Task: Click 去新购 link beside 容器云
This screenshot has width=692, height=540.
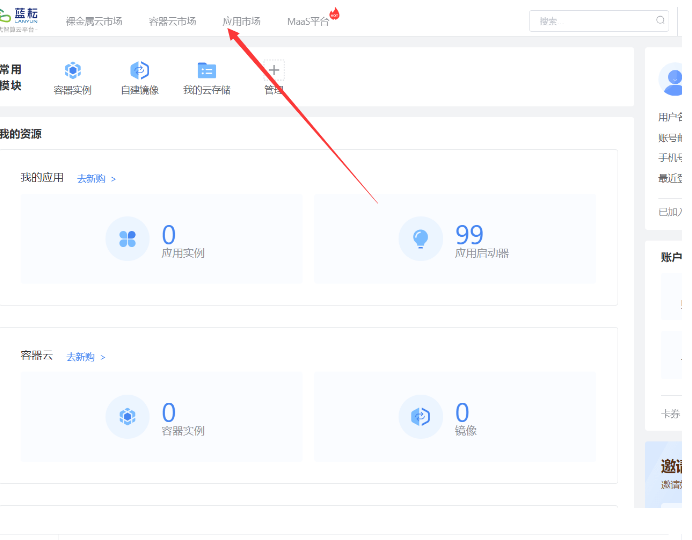Action: (86, 357)
